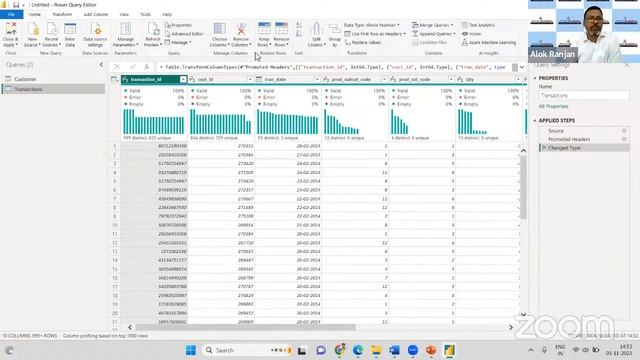Open Qty column filter dropdown
This screenshot has width=640, height=360.
(518, 79)
